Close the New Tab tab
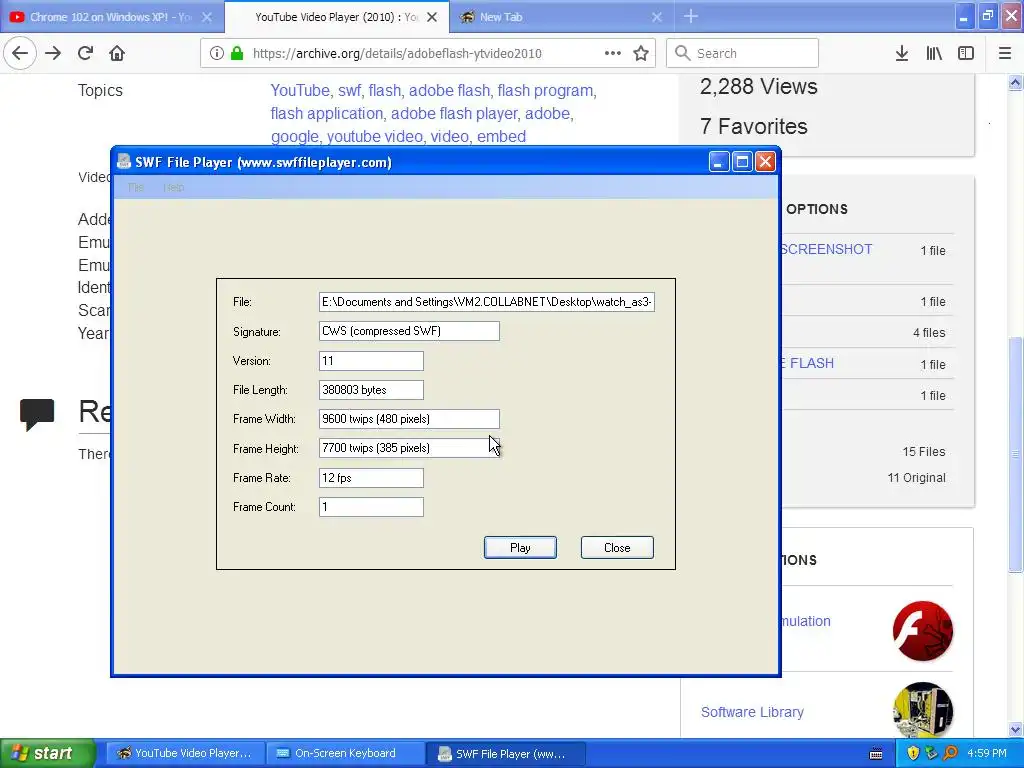Viewport: 1024px width, 768px height. (x=657, y=17)
